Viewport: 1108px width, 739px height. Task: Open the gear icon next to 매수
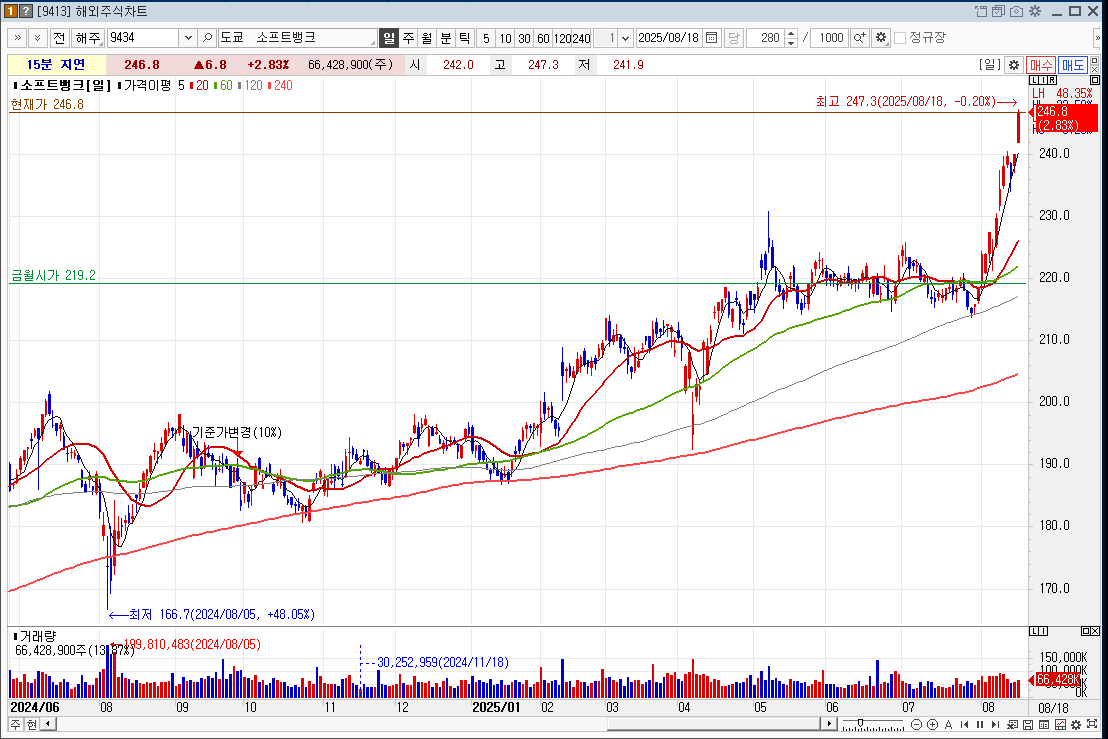[x=1013, y=65]
